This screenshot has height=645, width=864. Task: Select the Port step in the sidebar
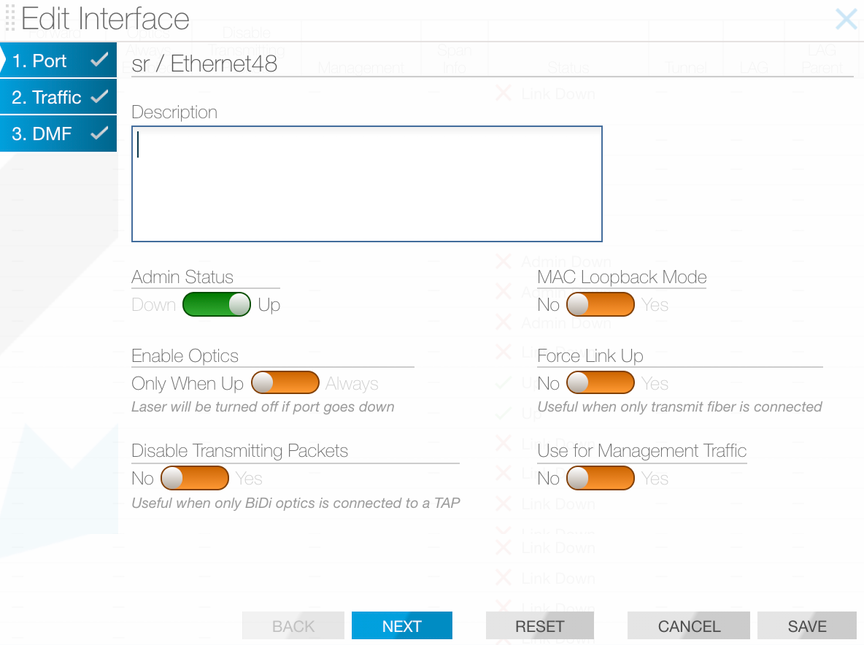coord(45,60)
